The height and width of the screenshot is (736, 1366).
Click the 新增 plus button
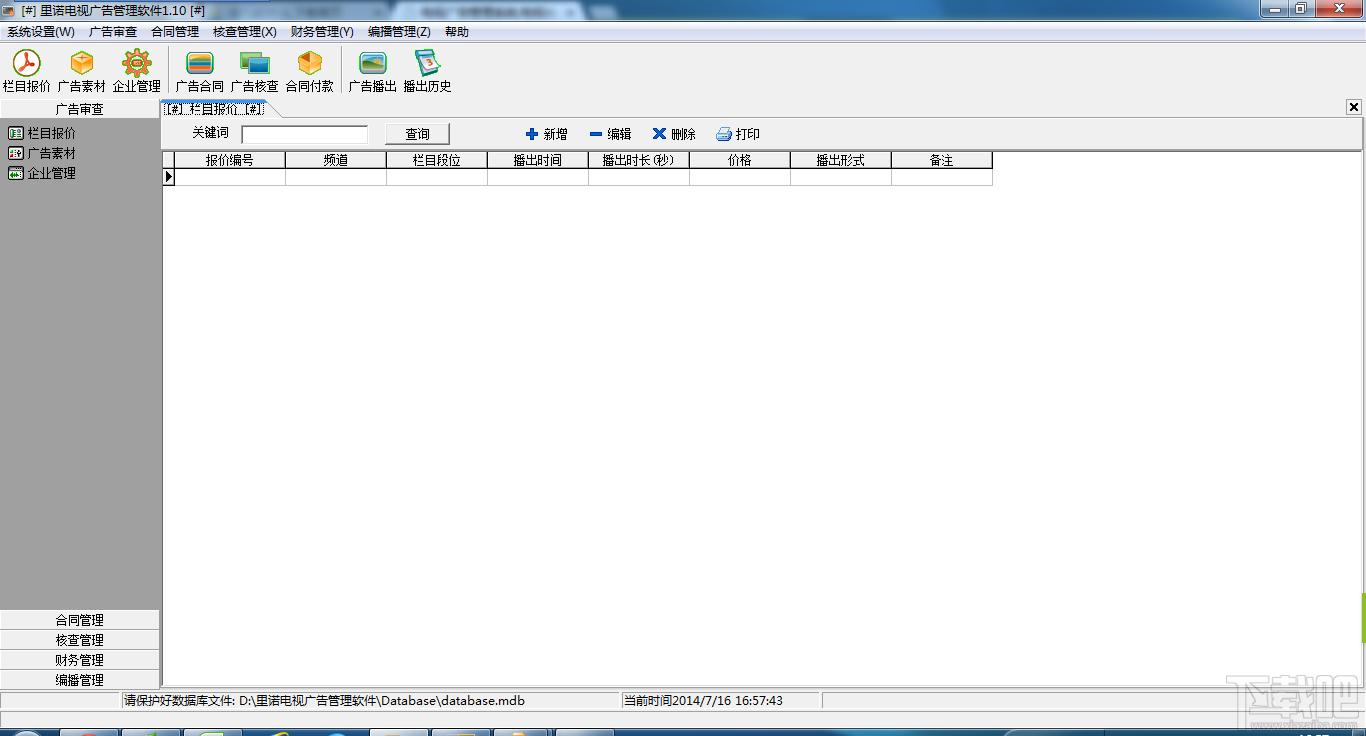tap(547, 134)
